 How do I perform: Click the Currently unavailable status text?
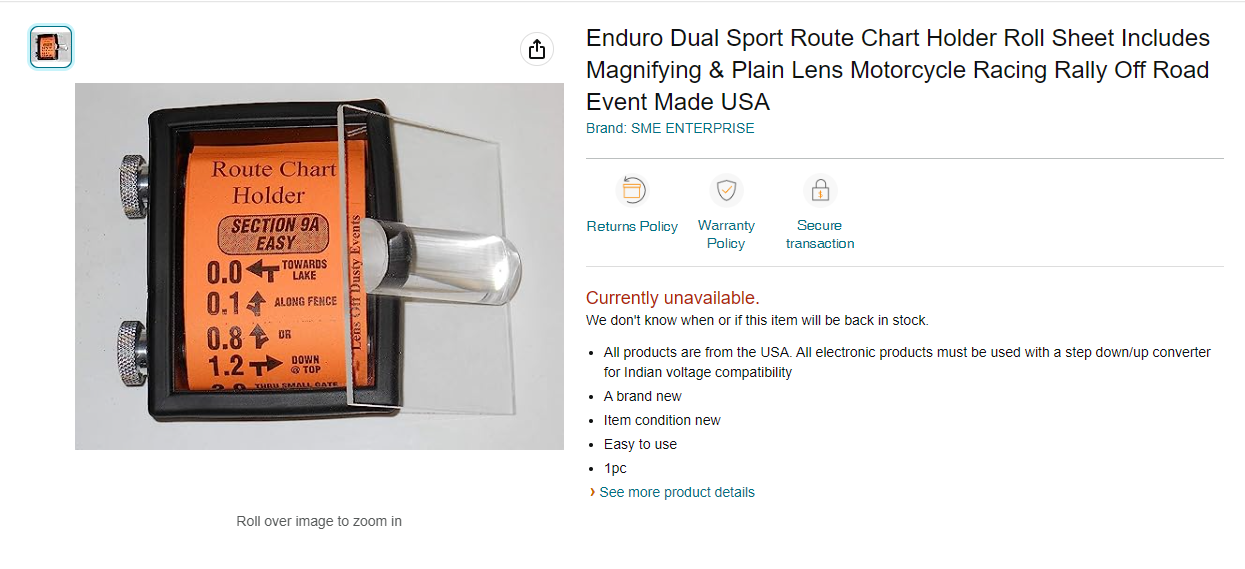click(x=673, y=298)
